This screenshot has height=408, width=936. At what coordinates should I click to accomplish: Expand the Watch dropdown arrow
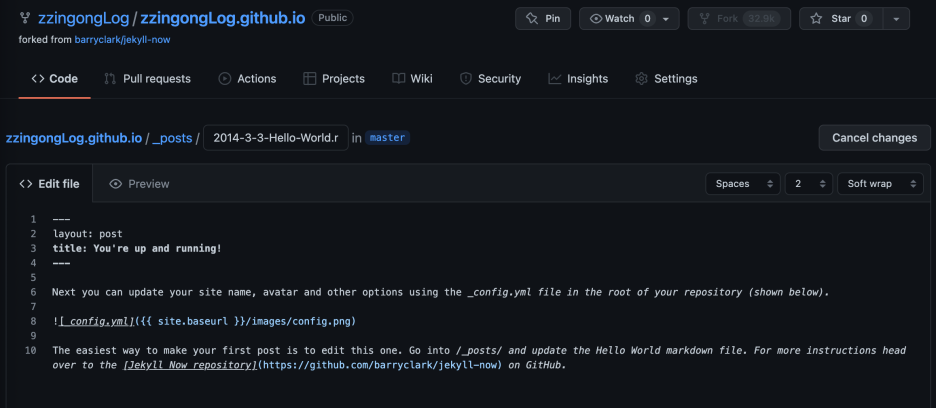point(666,19)
